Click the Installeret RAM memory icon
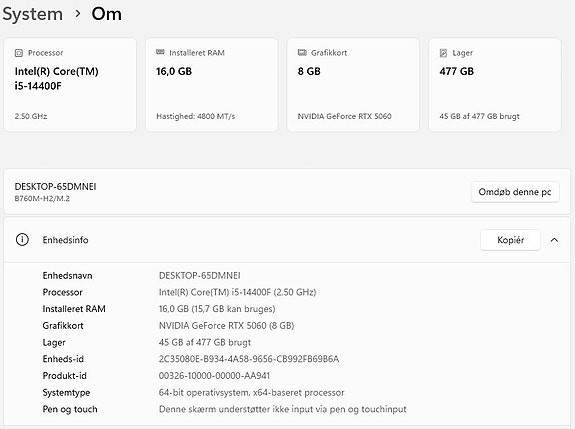Image resolution: width=575 pixels, height=429 pixels. [160, 52]
